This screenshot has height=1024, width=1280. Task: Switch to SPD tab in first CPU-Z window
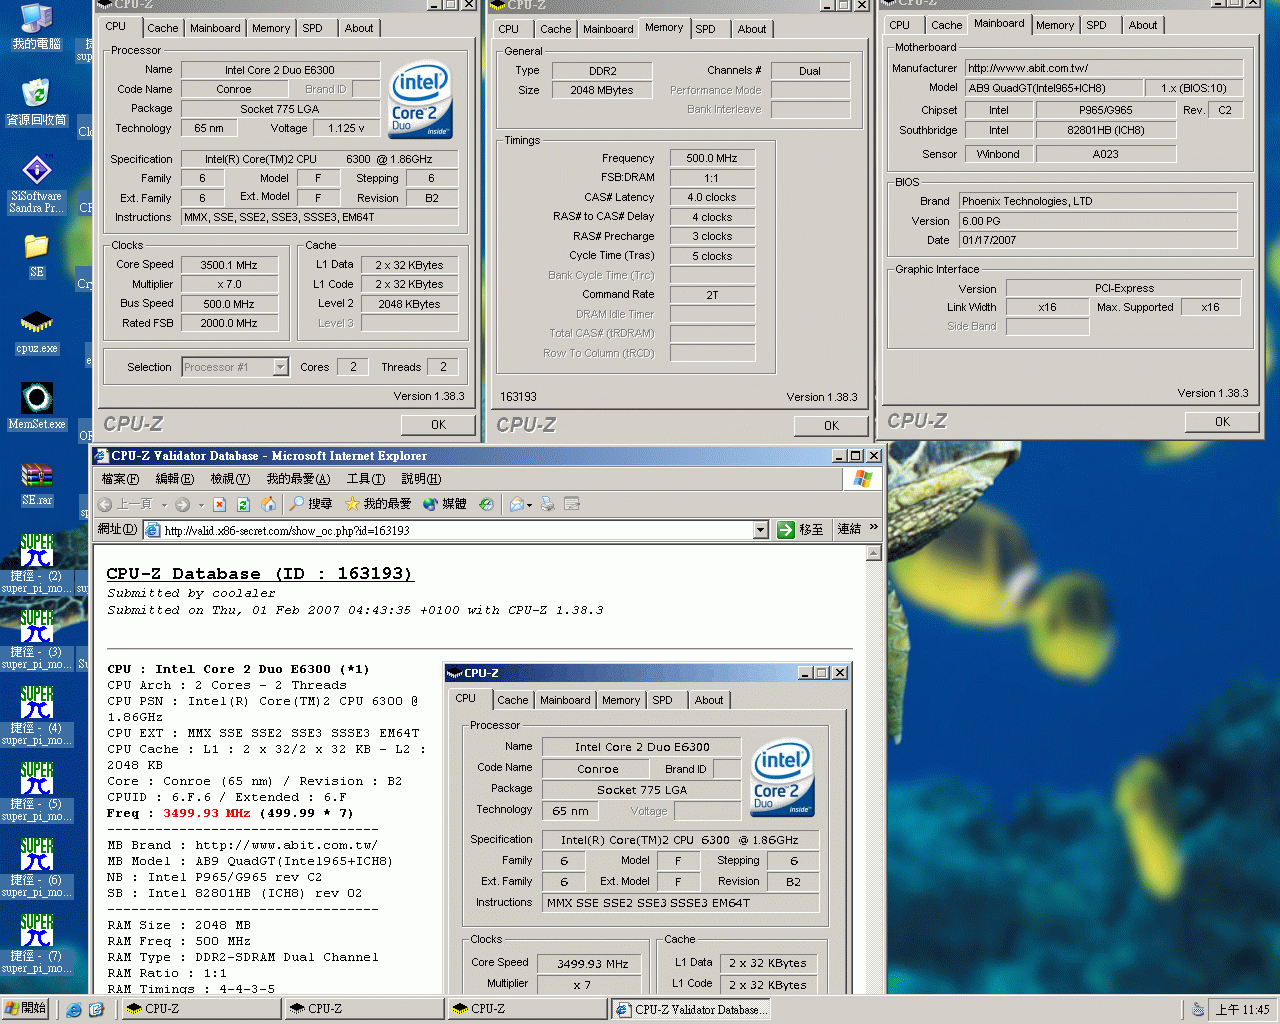pyautogui.click(x=313, y=28)
